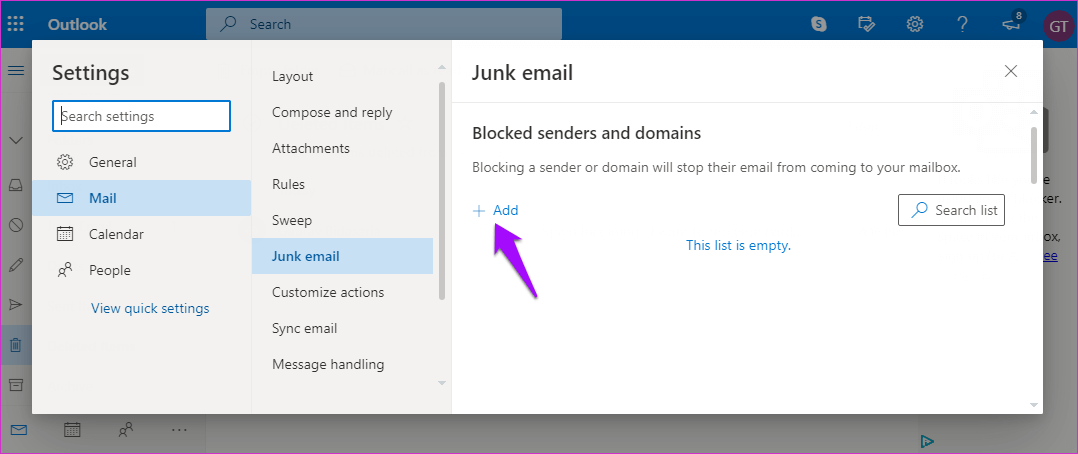
Task: Open more modules ellipsis at bottom
Action: click(x=179, y=431)
